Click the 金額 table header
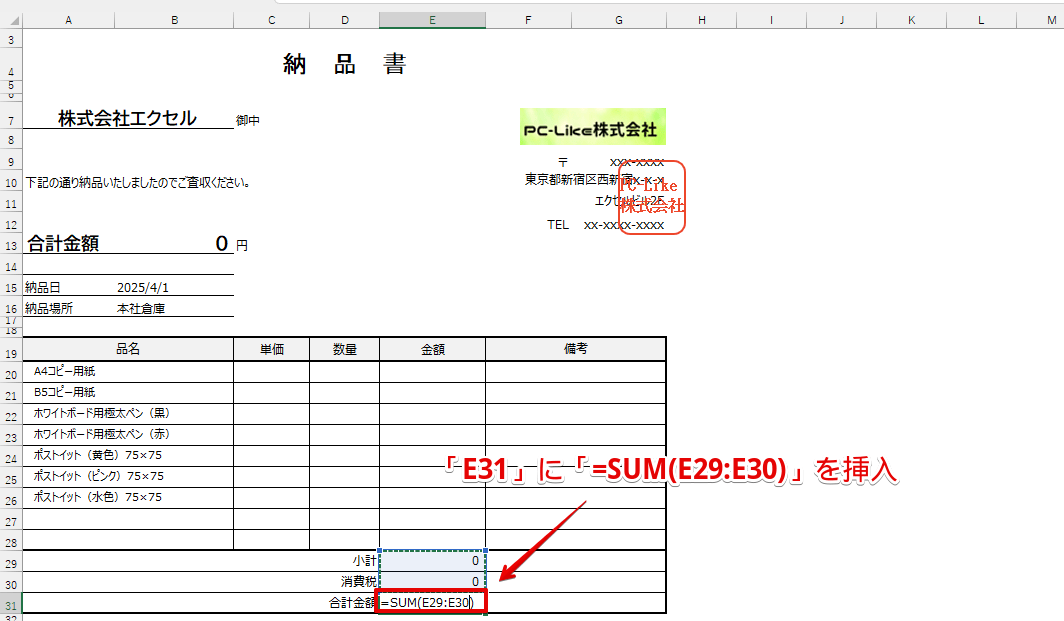 tap(432, 349)
